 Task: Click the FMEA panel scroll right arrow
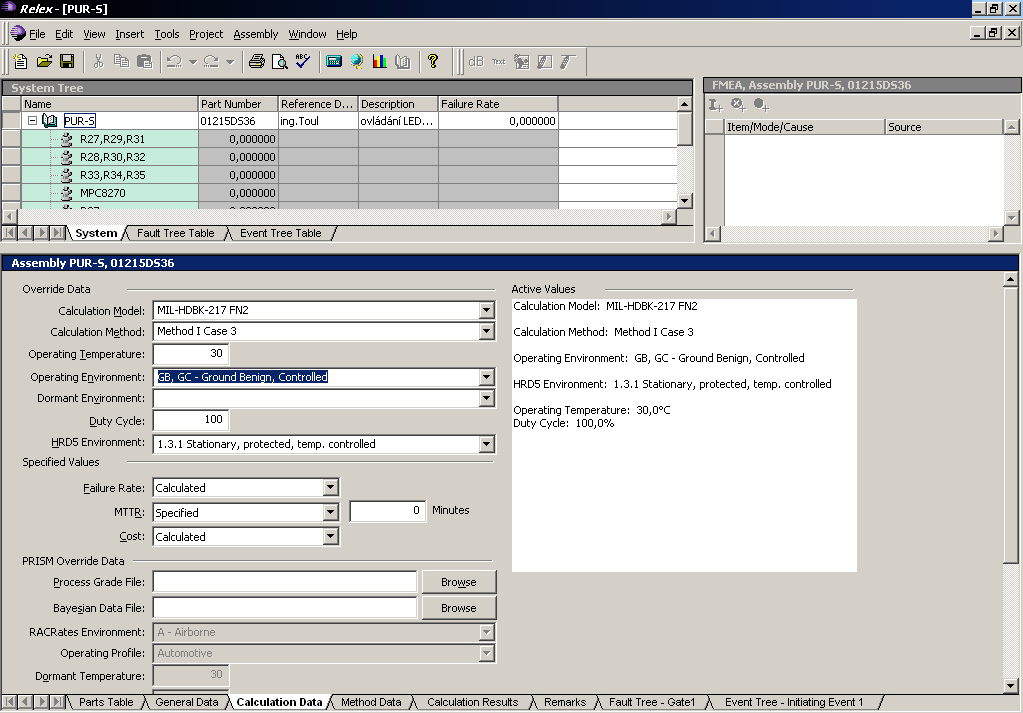(x=995, y=234)
